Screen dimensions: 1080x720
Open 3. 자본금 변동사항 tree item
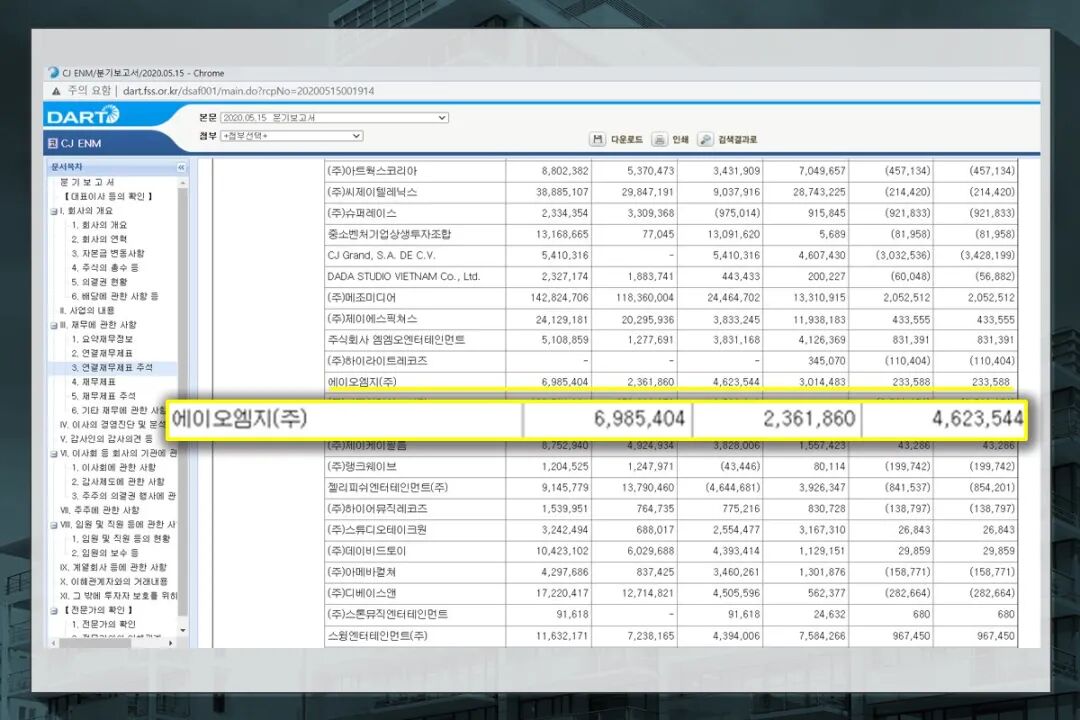(x=107, y=254)
